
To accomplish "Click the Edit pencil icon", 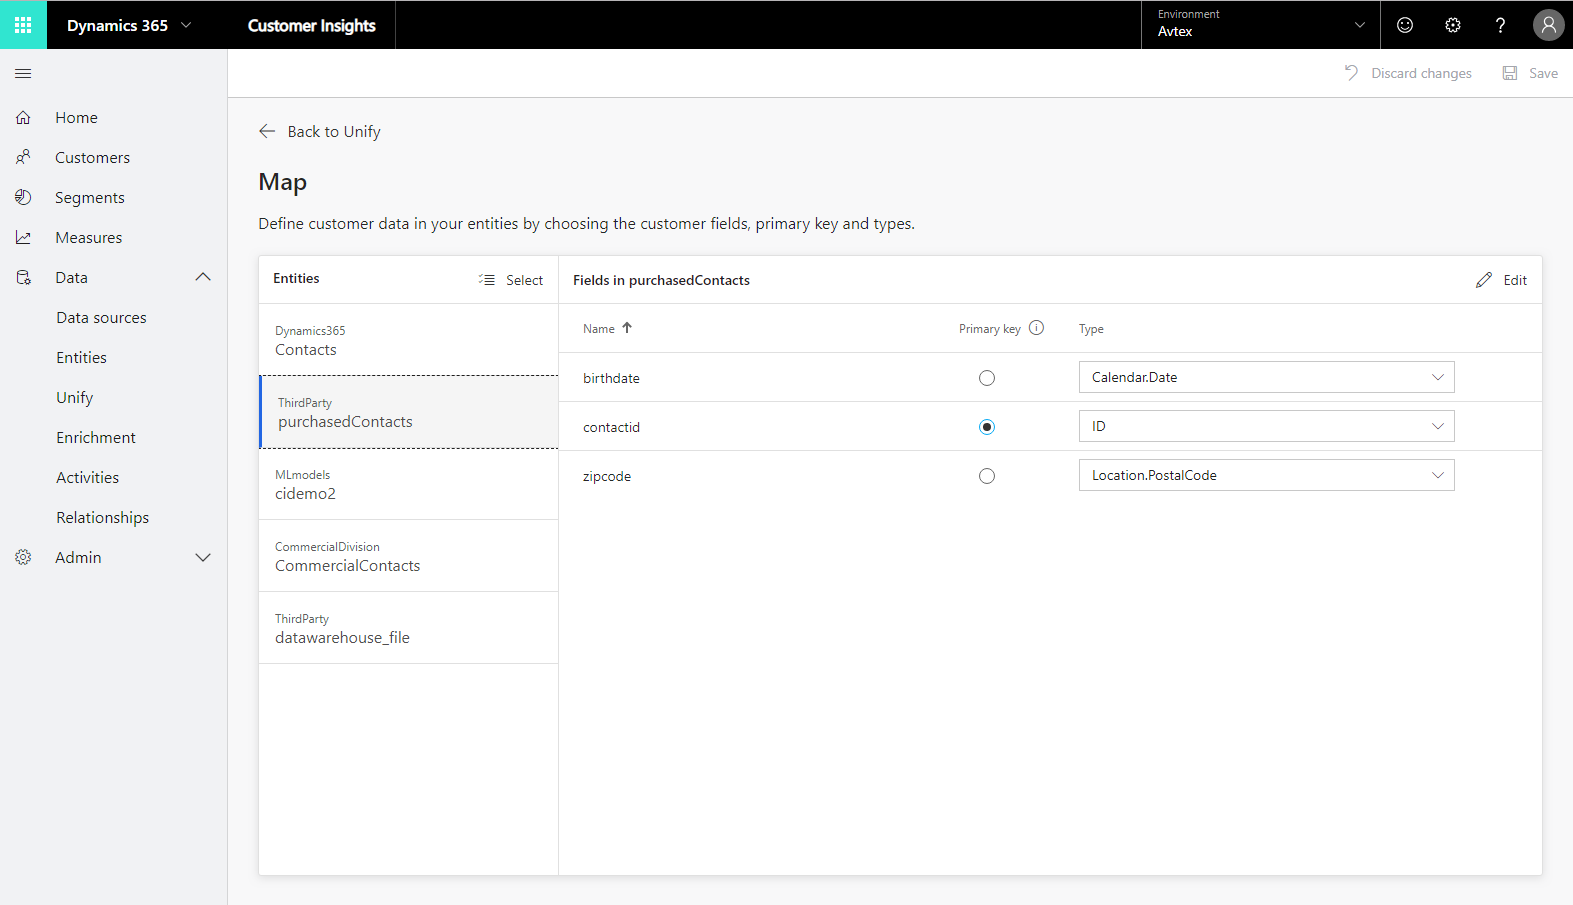I will (x=1484, y=280).
